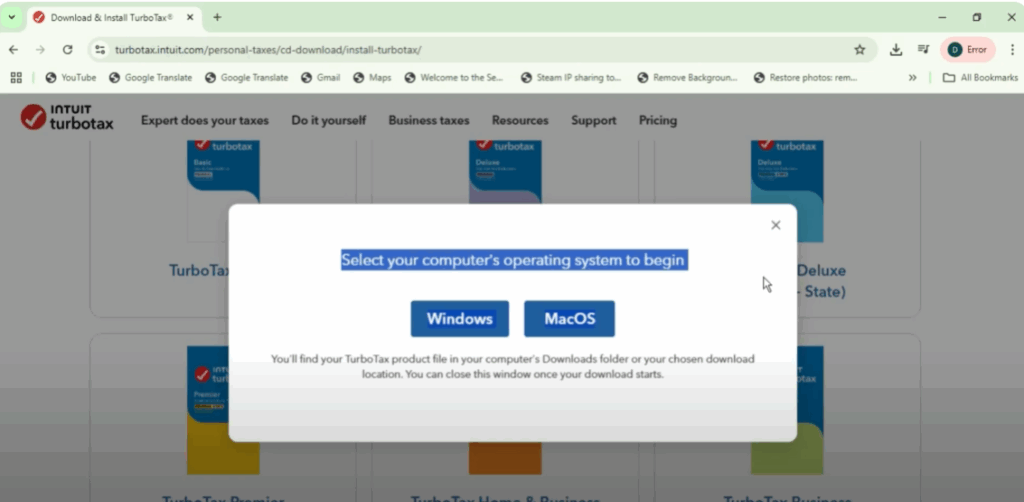
Task: Open the profile Error button
Action: click(x=968, y=50)
